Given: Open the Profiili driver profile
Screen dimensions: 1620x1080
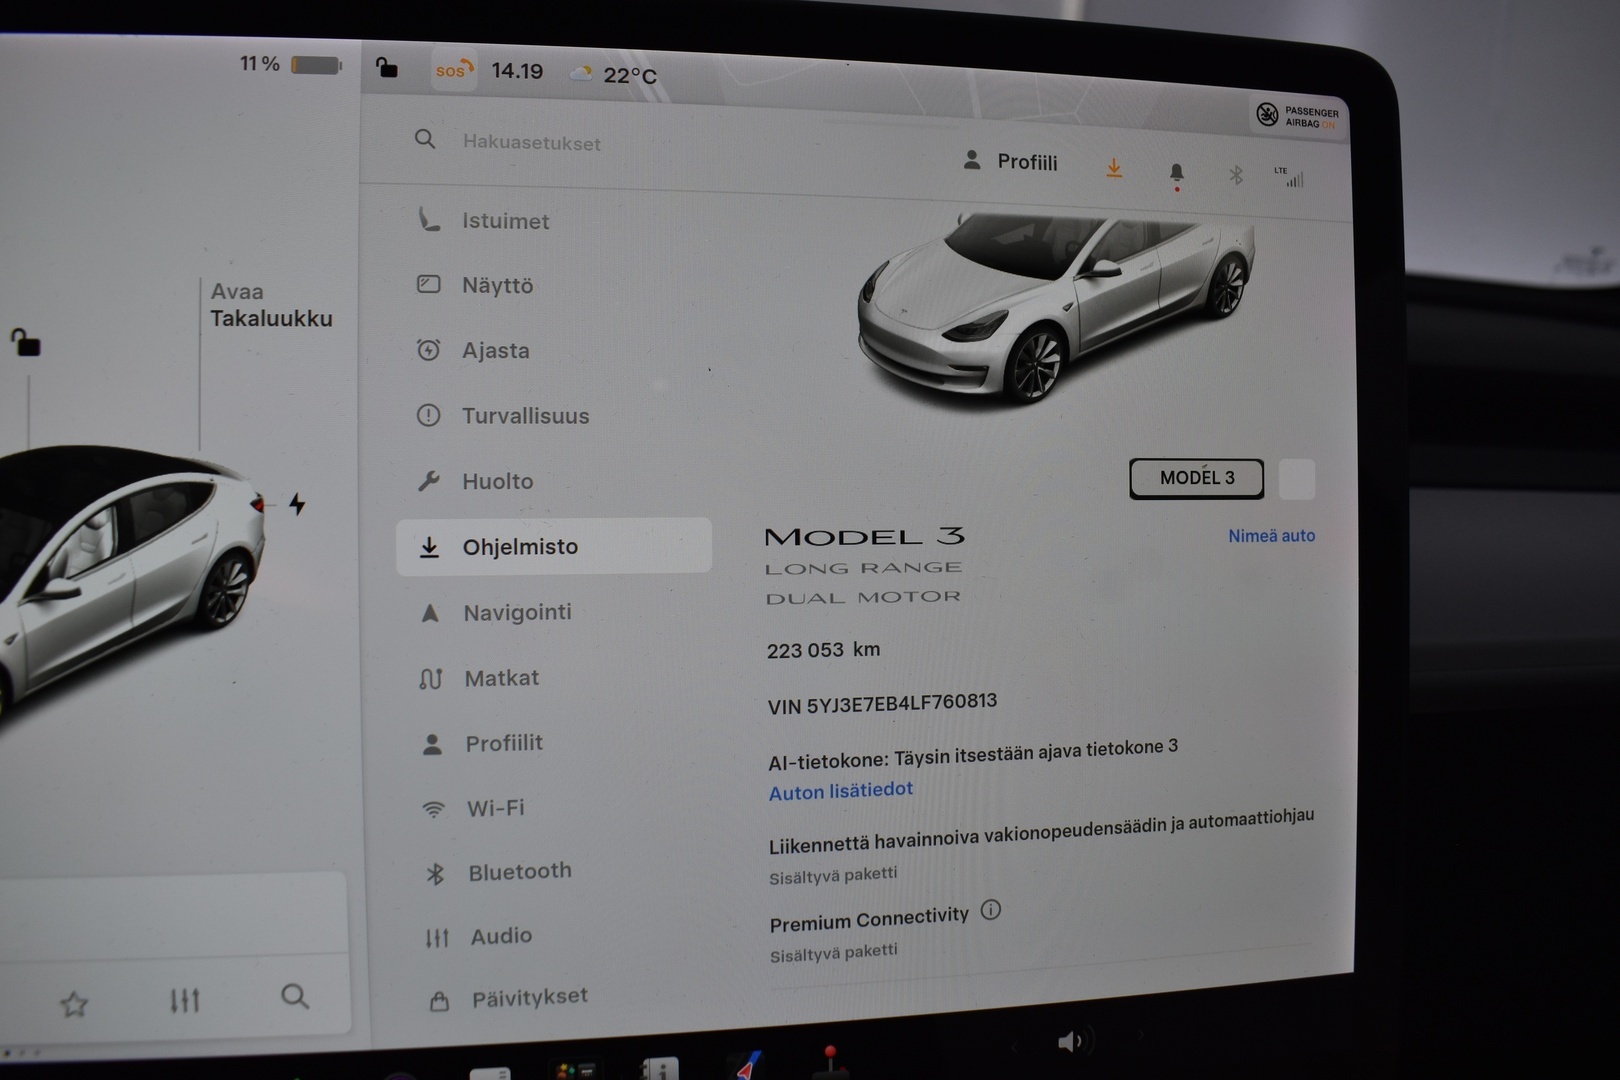Looking at the screenshot, I should point(1010,162).
